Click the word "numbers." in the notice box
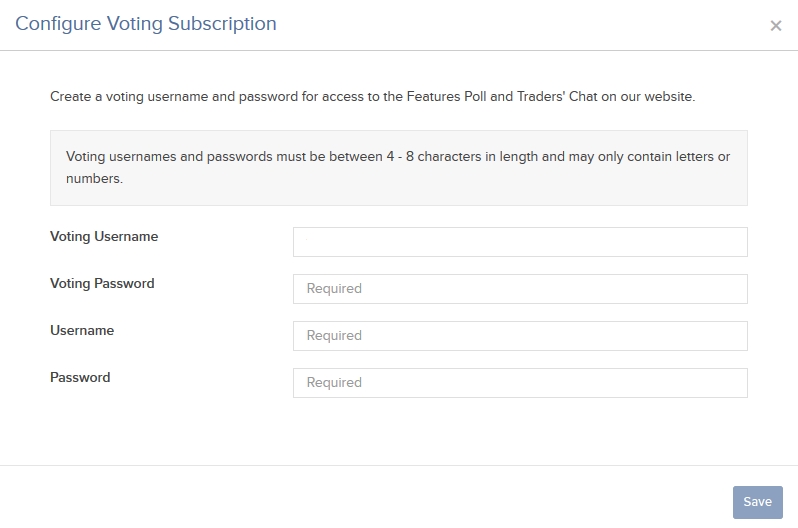The image size is (798, 528). pyautogui.click(x=94, y=179)
